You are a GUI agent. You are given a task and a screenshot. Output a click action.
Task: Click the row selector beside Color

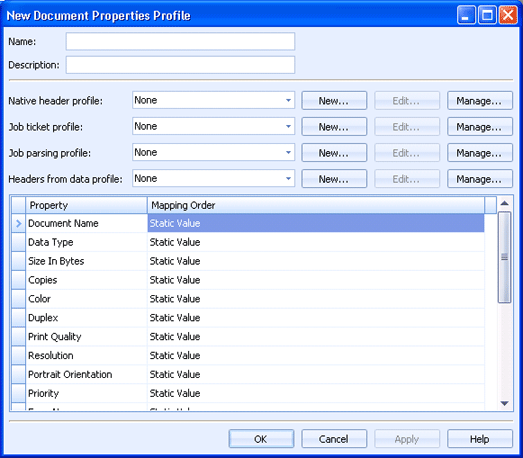[19, 299]
